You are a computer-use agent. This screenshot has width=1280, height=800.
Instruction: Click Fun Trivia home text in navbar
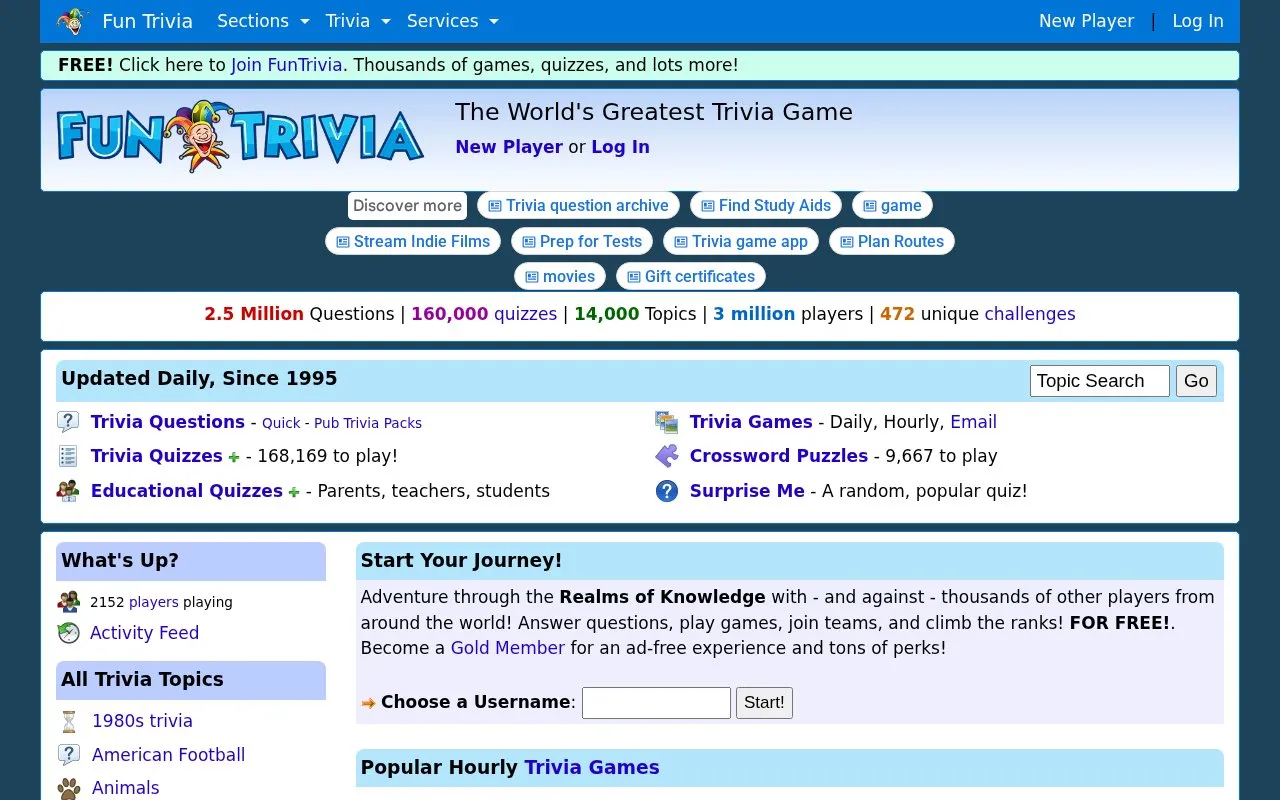click(x=147, y=21)
